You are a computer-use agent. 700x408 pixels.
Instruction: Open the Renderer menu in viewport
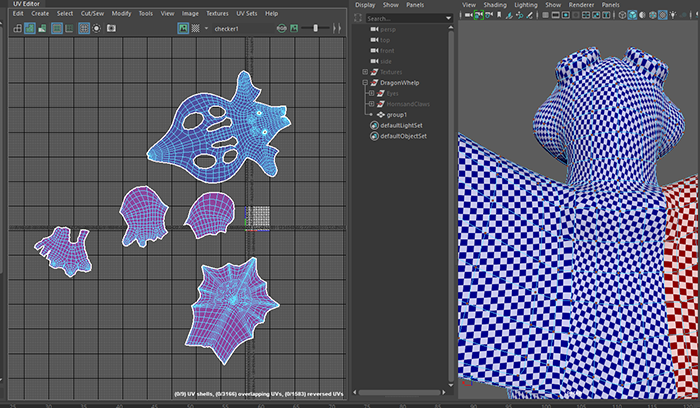(x=582, y=5)
